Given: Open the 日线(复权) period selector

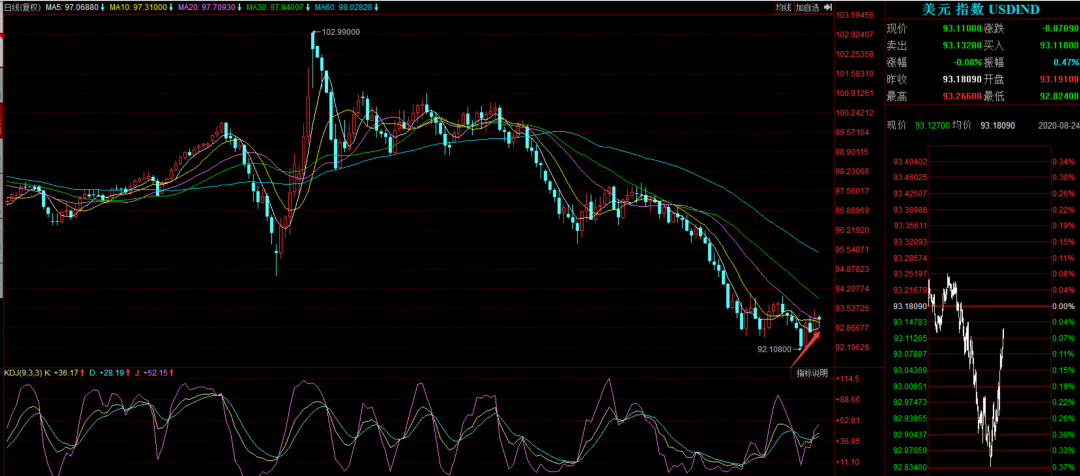Looking at the screenshot, I should (x=21, y=7).
